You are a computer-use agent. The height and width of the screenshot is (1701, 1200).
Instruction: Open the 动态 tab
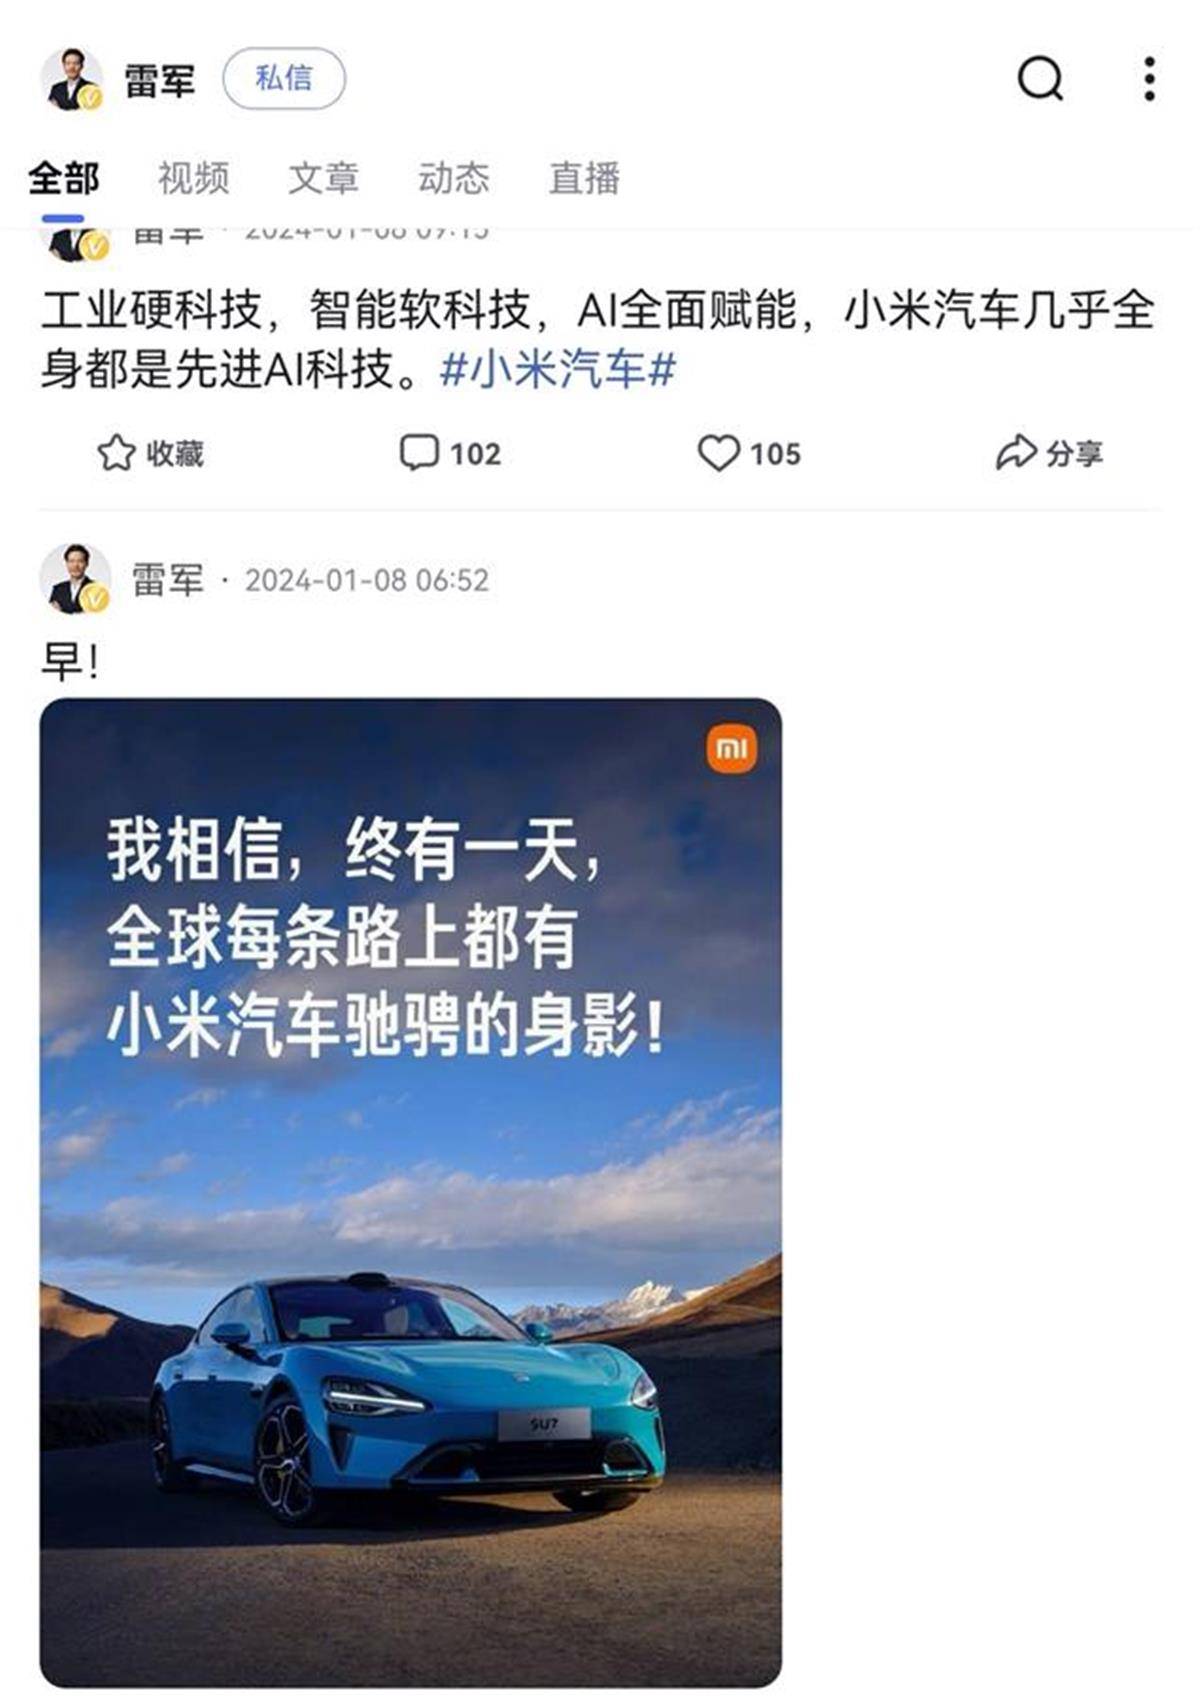(454, 178)
